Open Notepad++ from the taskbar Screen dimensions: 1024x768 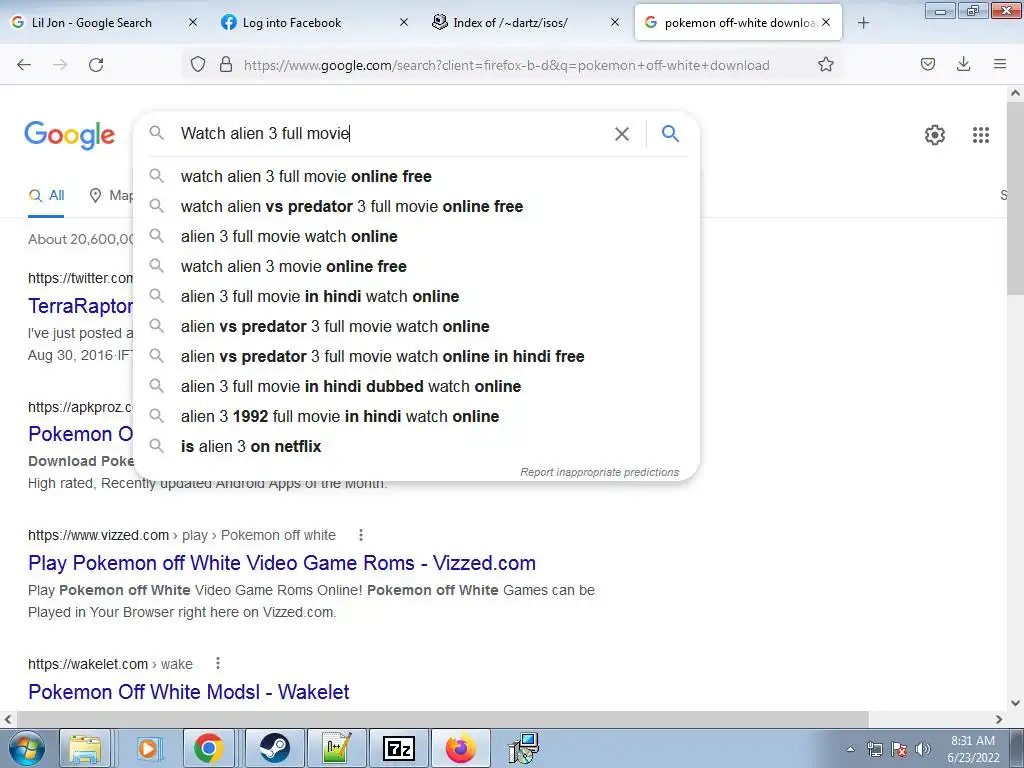336,748
